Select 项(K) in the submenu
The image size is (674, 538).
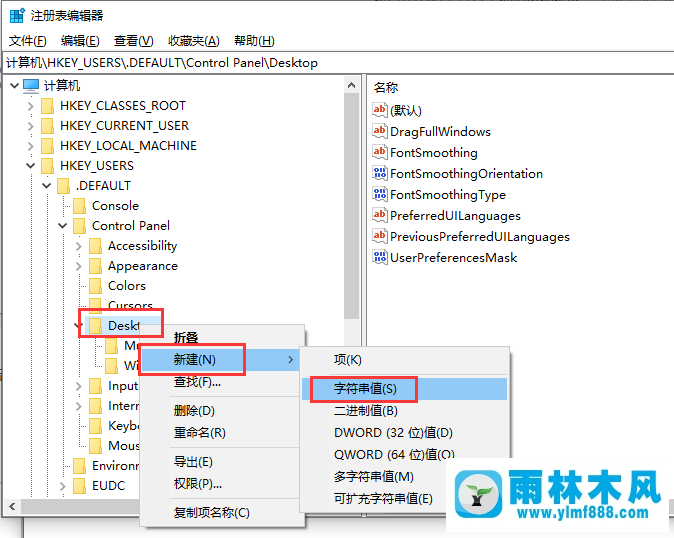(404, 360)
